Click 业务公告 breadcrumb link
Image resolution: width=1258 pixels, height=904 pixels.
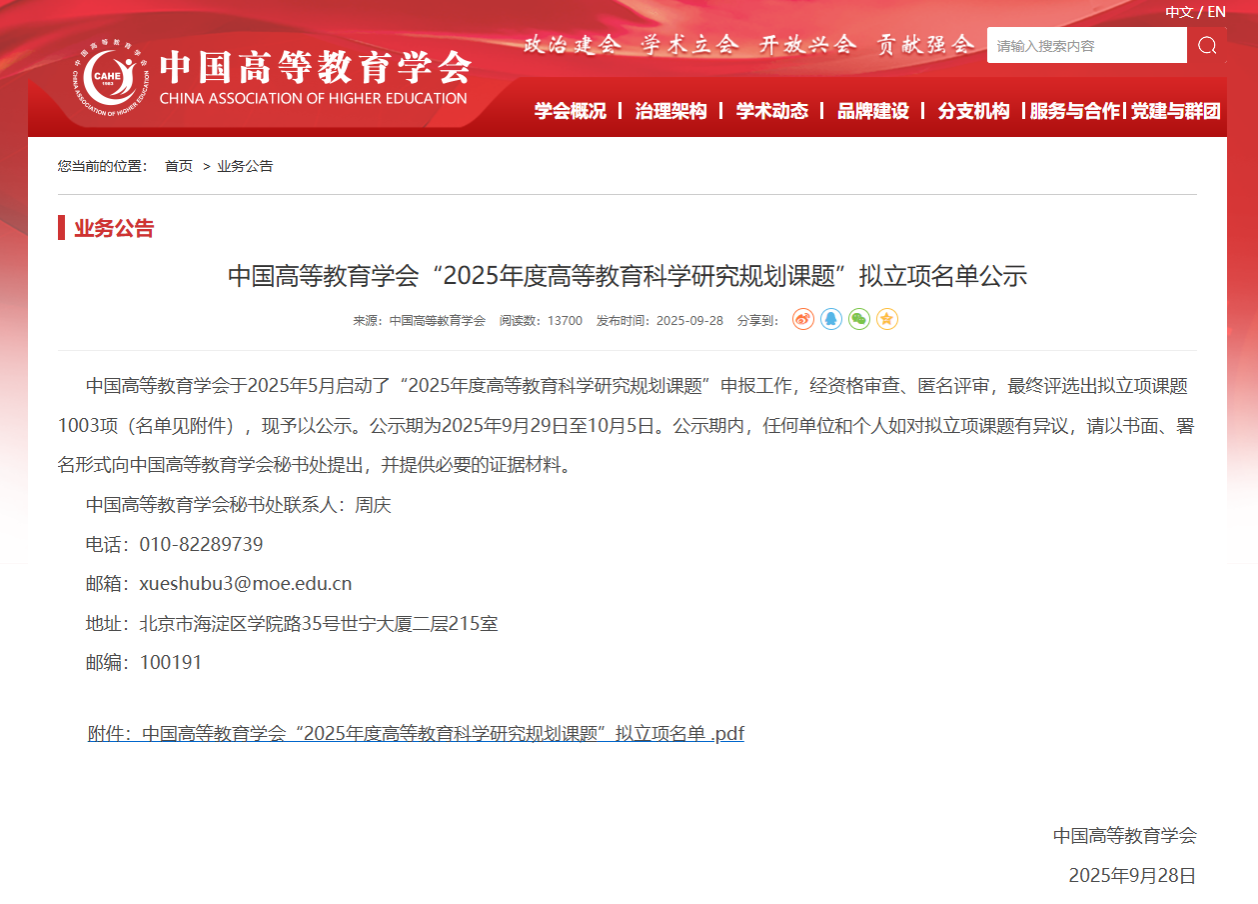tap(245, 166)
